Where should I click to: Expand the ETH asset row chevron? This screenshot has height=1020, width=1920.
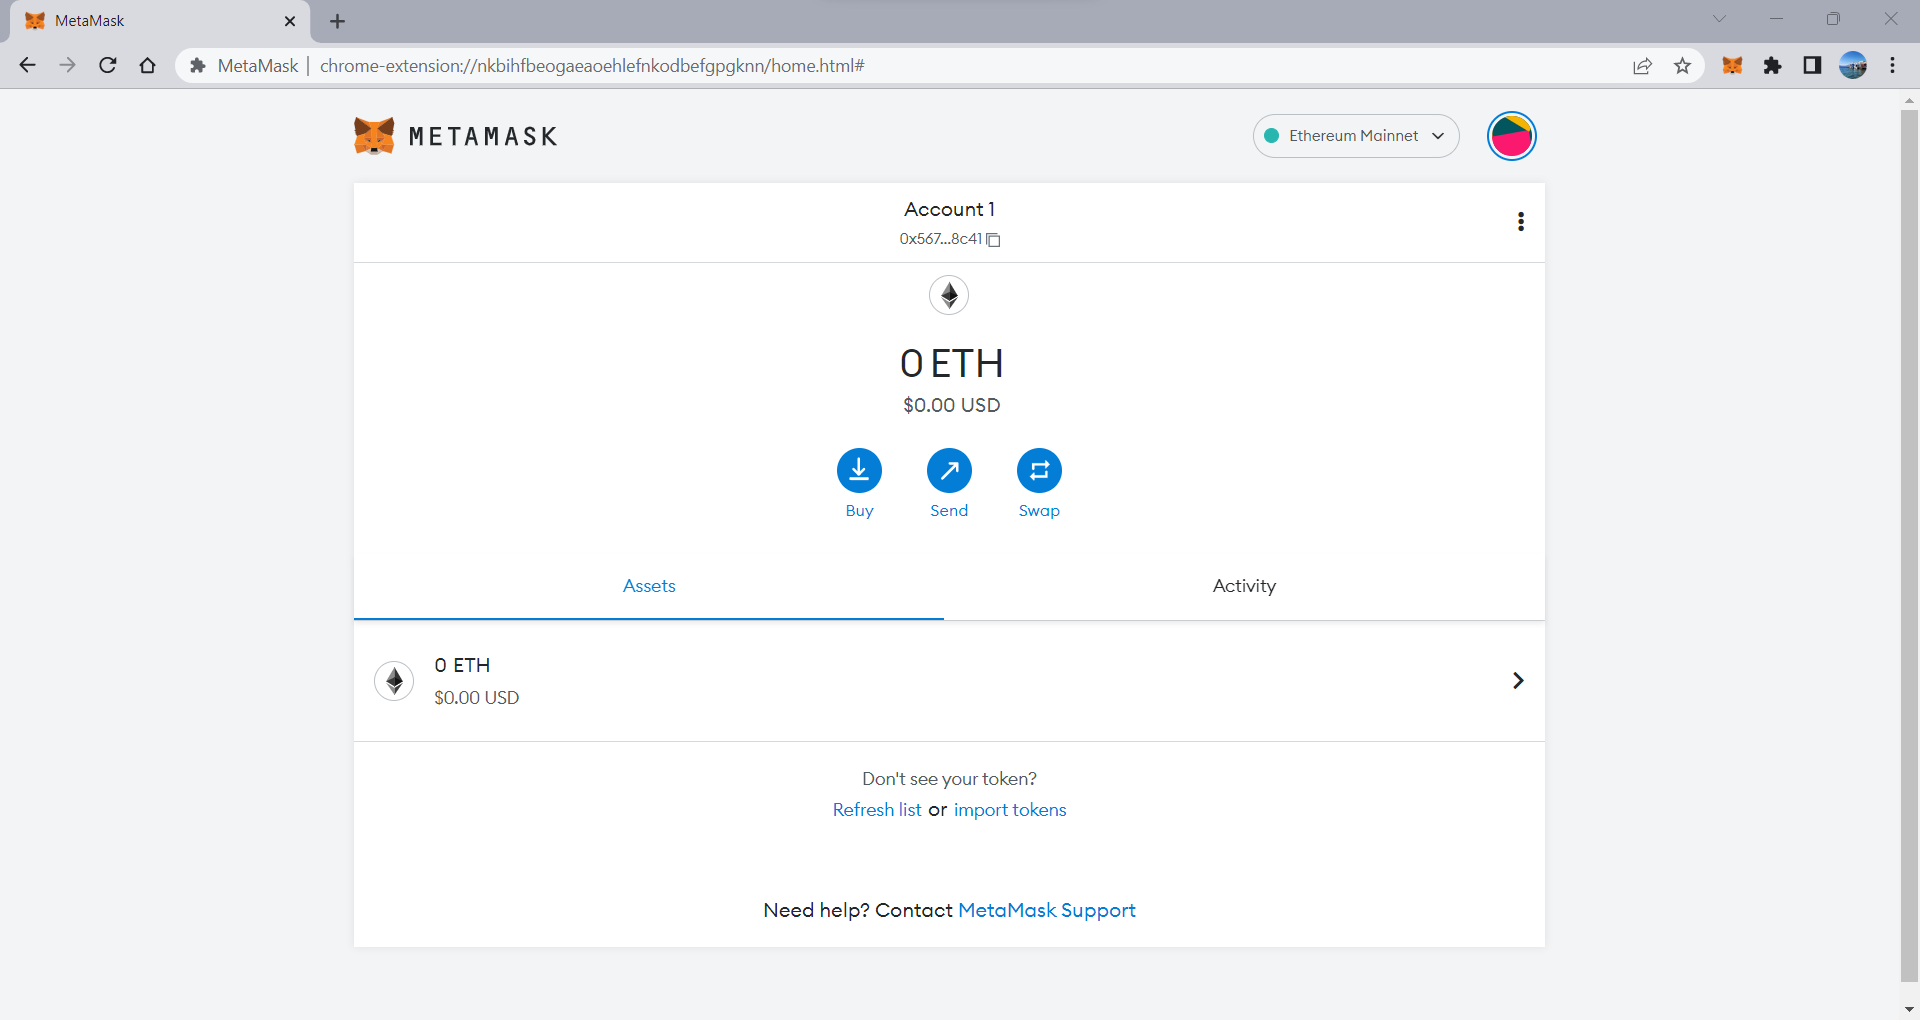point(1518,681)
